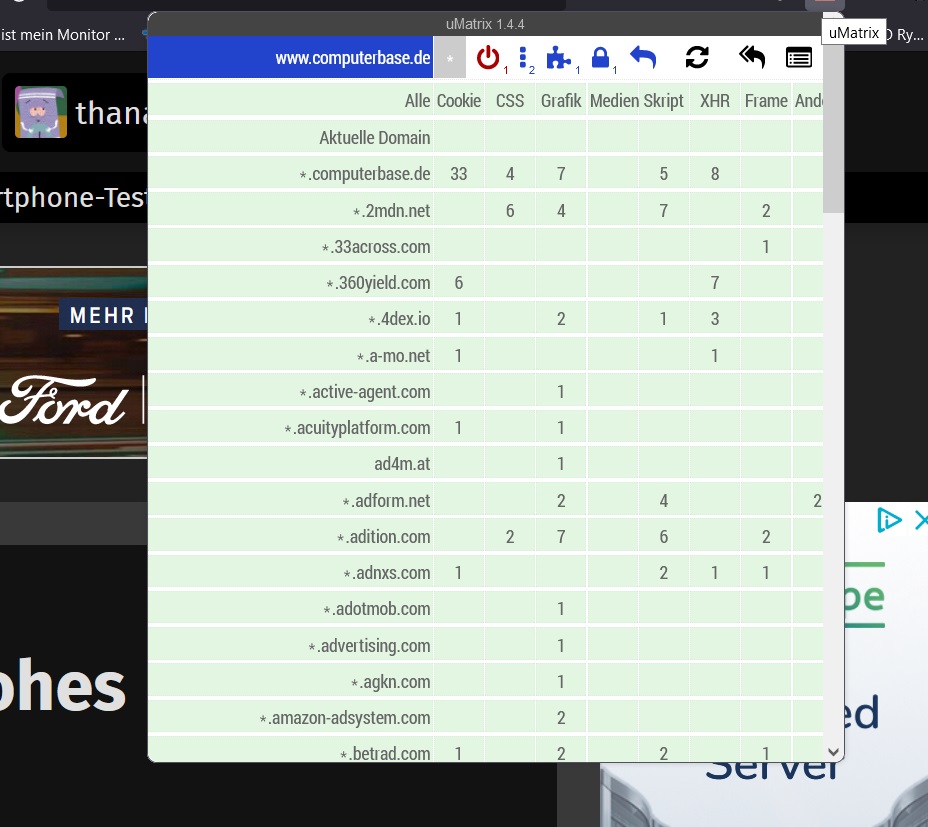Image resolution: width=928 pixels, height=827 pixels.
Task: Click the *.4dex.io domain label
Action: coord(399,318)
